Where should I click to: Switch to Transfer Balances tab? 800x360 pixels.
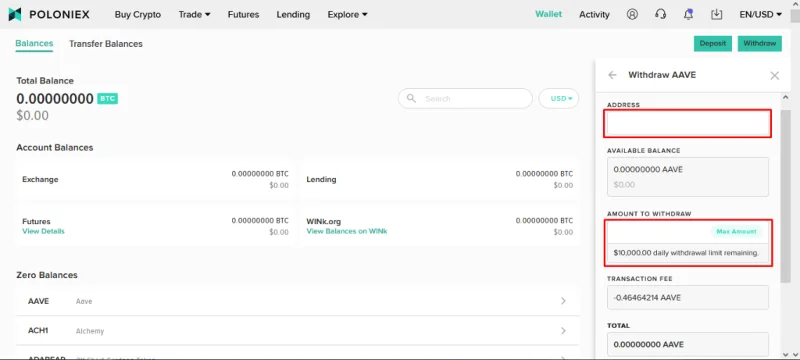pyautogui.click(x=106, y=44)
